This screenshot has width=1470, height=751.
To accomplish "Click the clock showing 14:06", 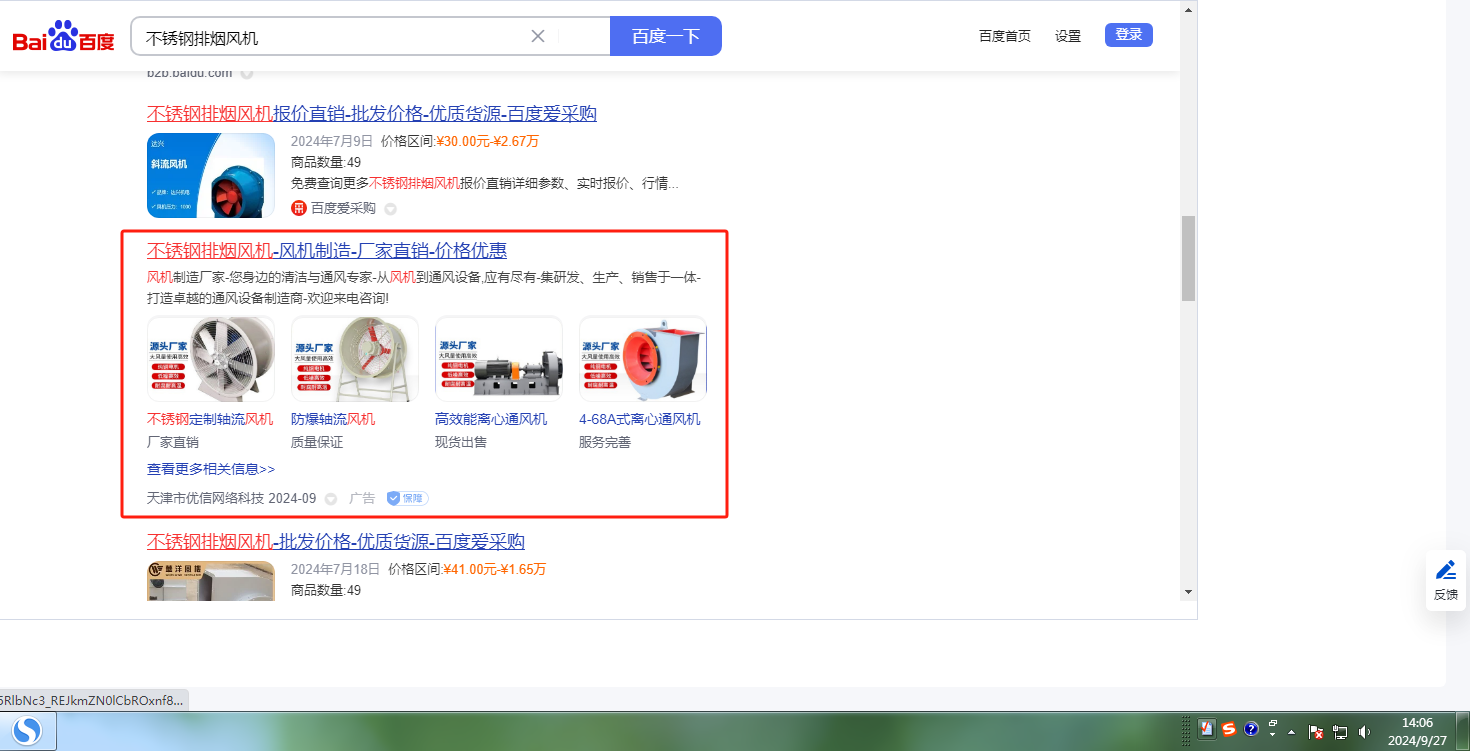I will tap(1417, 731).
